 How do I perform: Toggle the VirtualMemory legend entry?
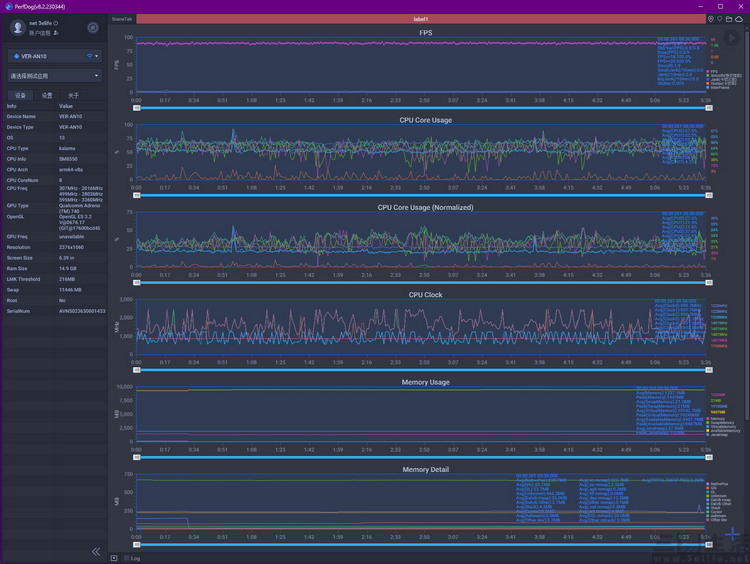(x=721, y=426)
